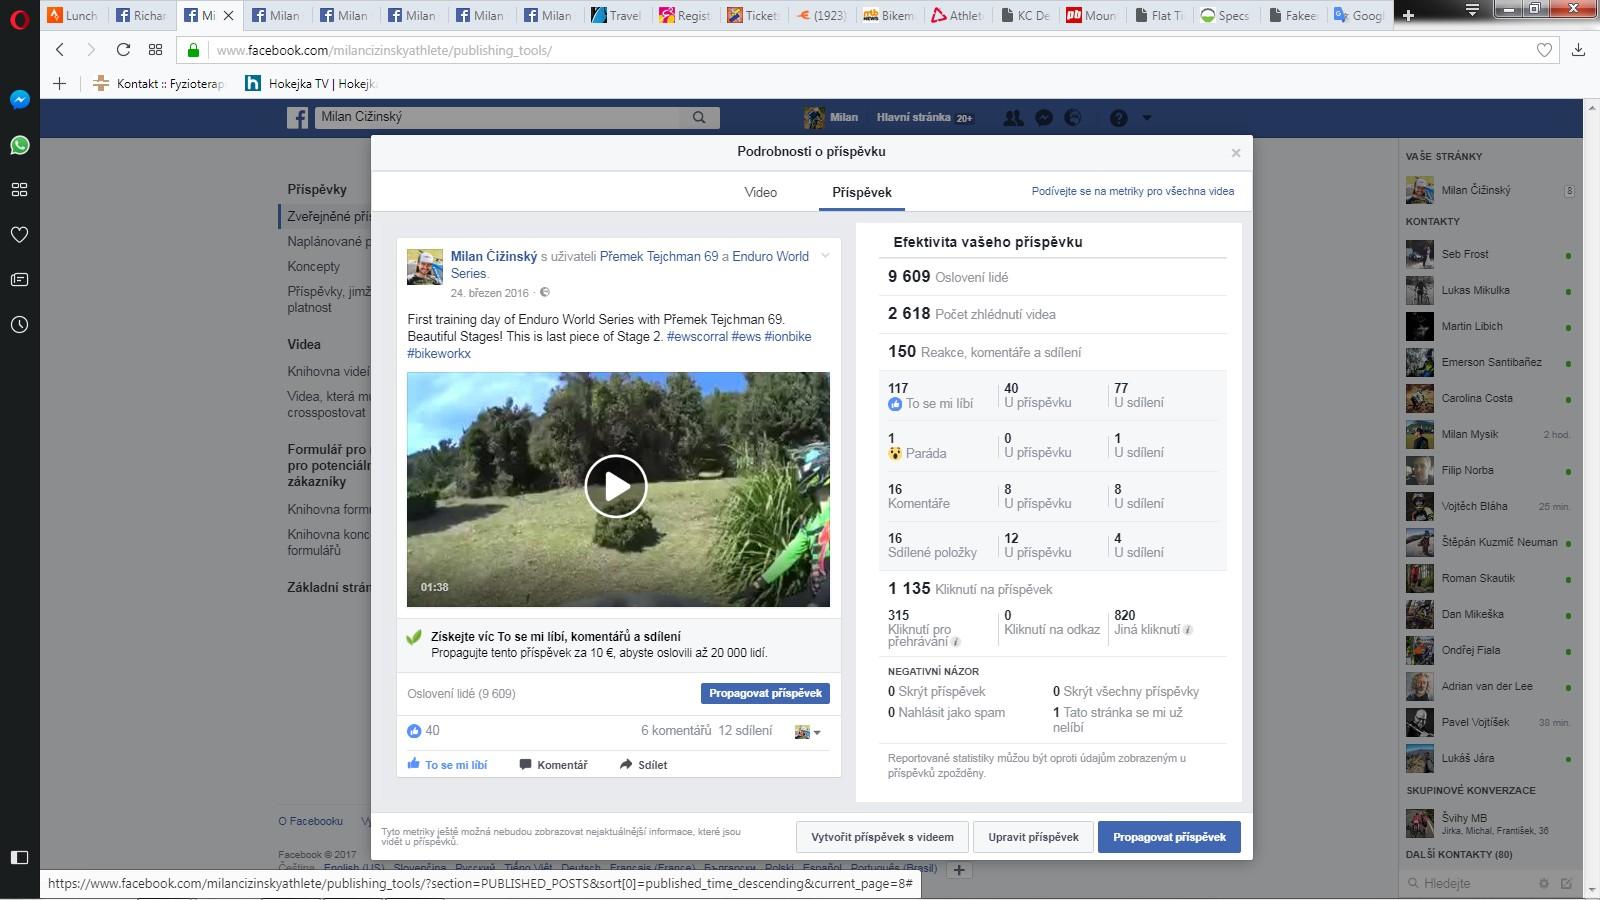Open Facebook messages icon
Screen dimensions: 1600x900
pyautogui.click(x=1043, y=117)
